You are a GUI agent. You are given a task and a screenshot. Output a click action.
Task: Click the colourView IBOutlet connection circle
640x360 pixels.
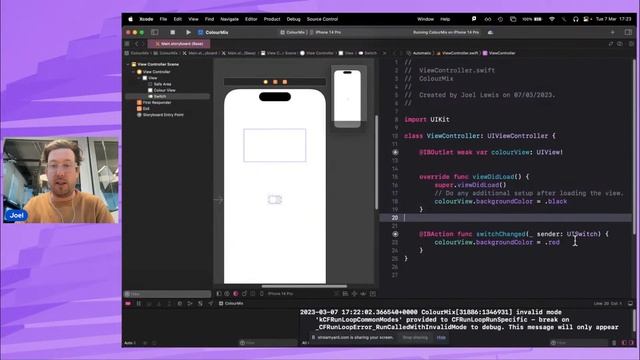coord(395,152)
